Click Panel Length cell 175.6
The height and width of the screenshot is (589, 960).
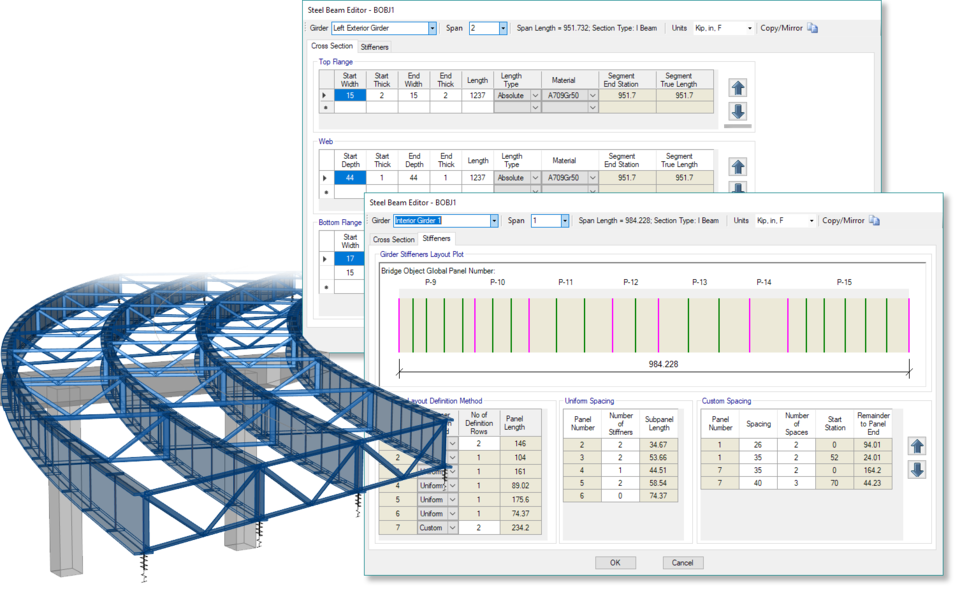pyautogui.click(x=520, y=500)
